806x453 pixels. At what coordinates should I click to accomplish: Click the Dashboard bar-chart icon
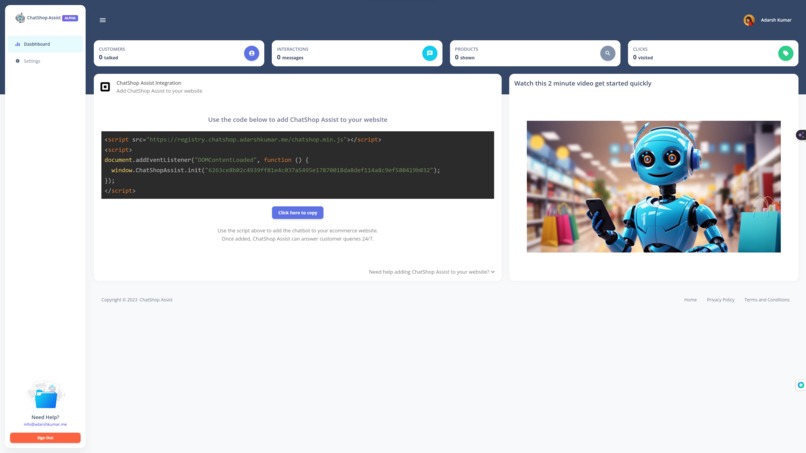tap(17, 44)
